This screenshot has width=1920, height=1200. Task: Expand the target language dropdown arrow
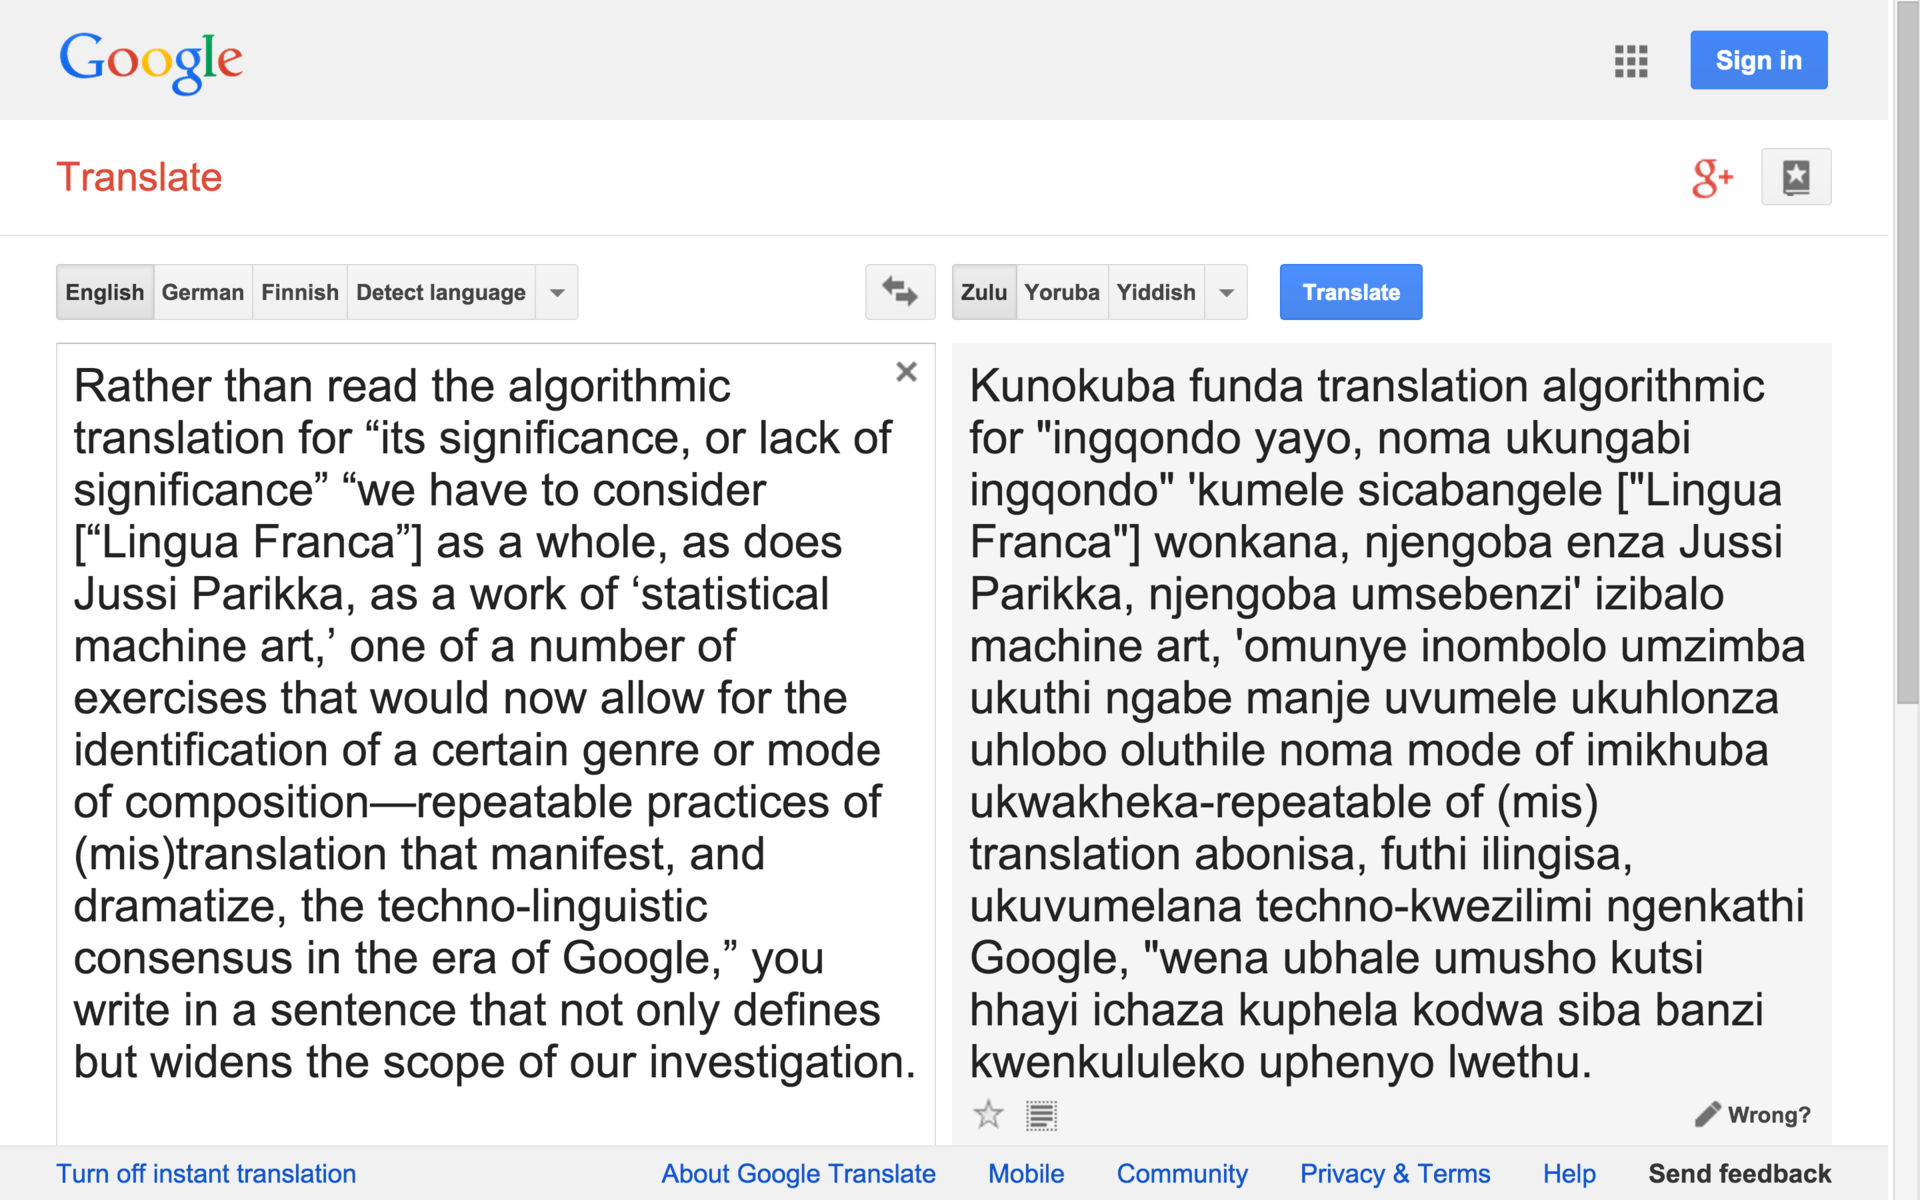(1226, 292)
